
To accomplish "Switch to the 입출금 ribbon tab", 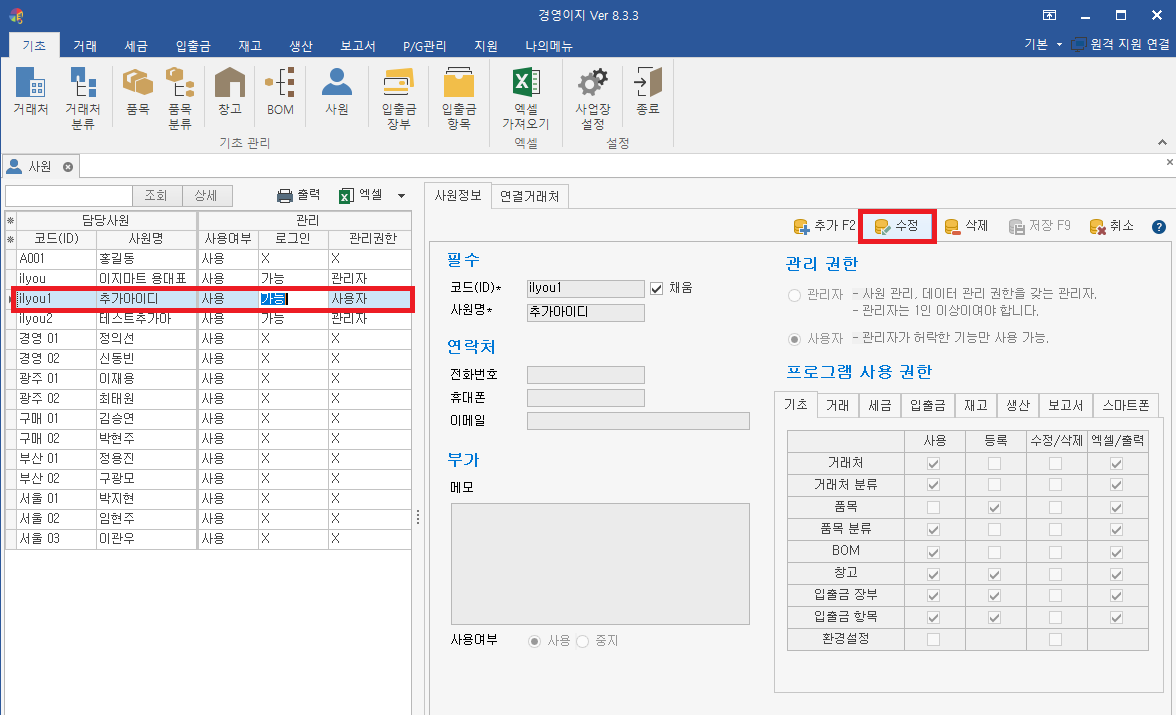I will pyautogui.click(x=192, y=45).
